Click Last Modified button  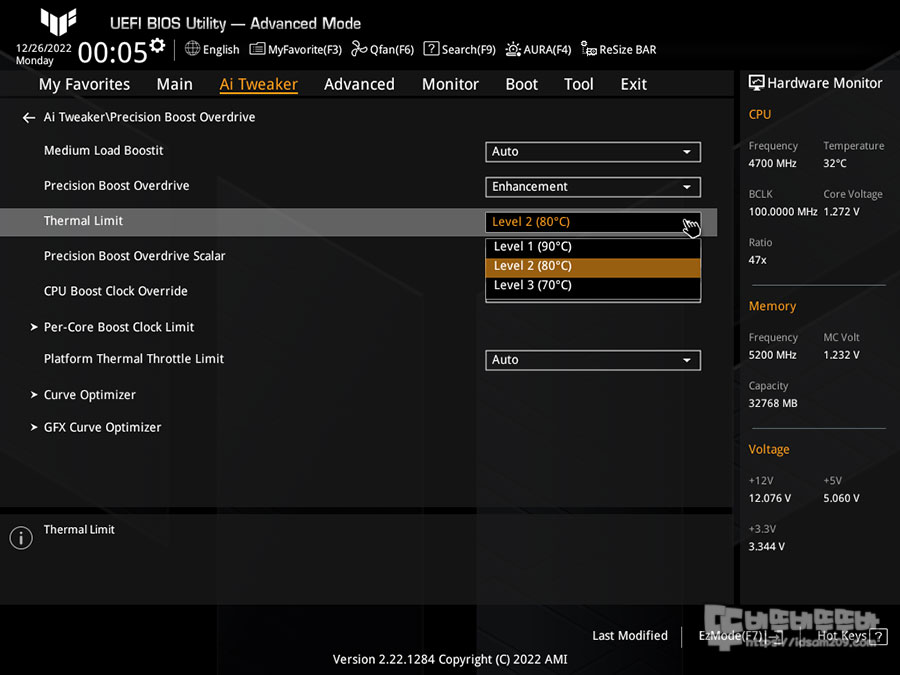point(630,636)
